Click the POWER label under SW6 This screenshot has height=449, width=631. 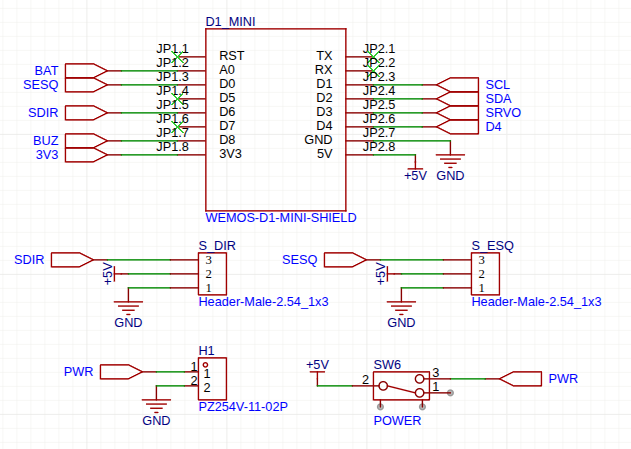point(397,420)
